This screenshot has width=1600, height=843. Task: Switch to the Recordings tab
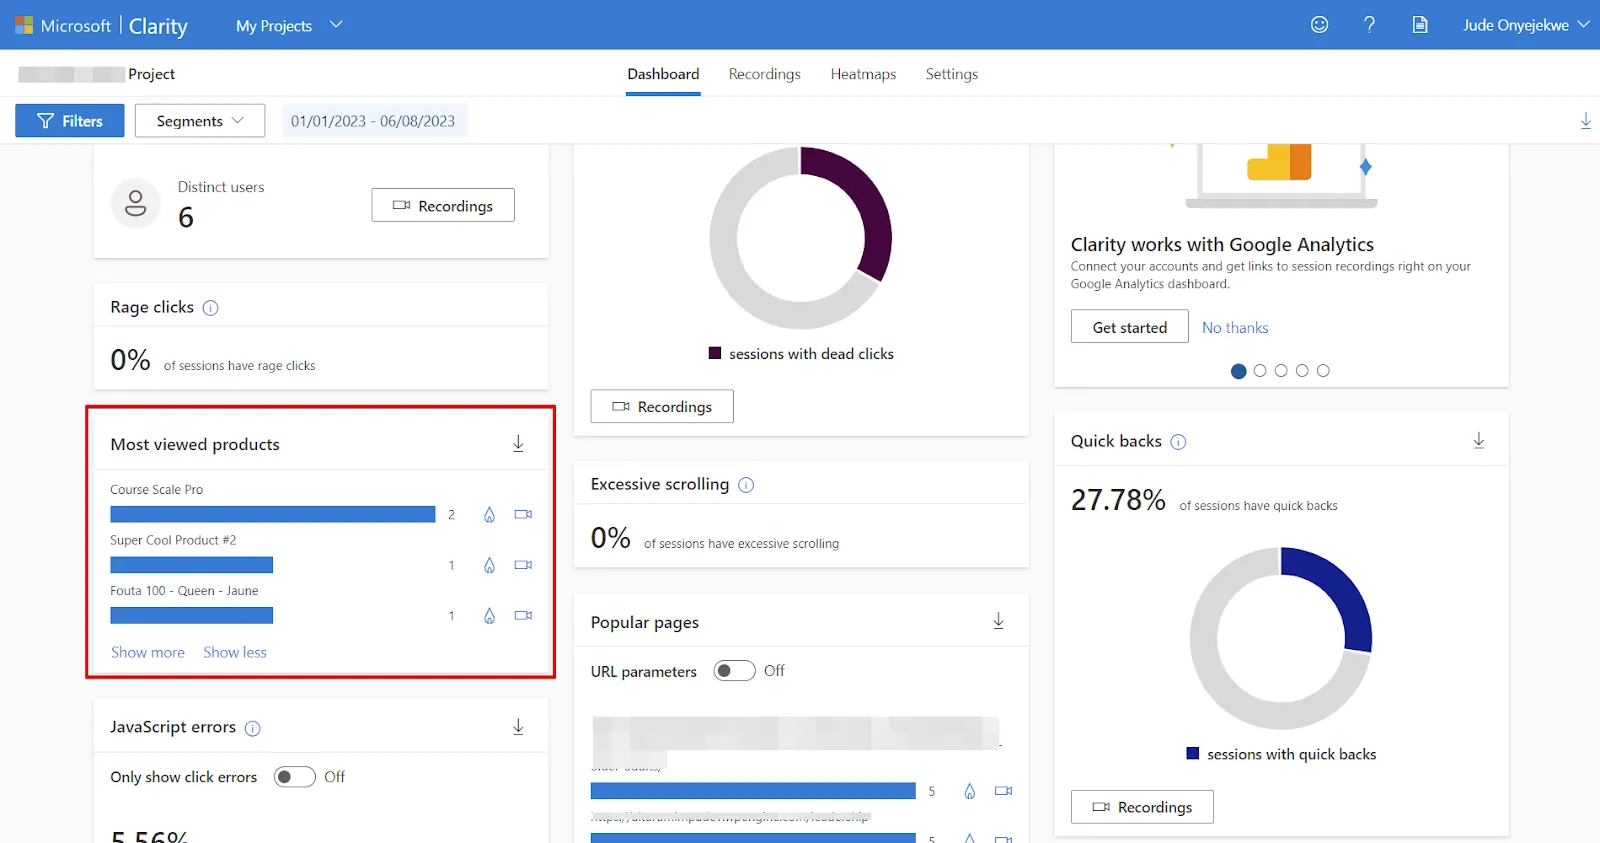(764, 74)
